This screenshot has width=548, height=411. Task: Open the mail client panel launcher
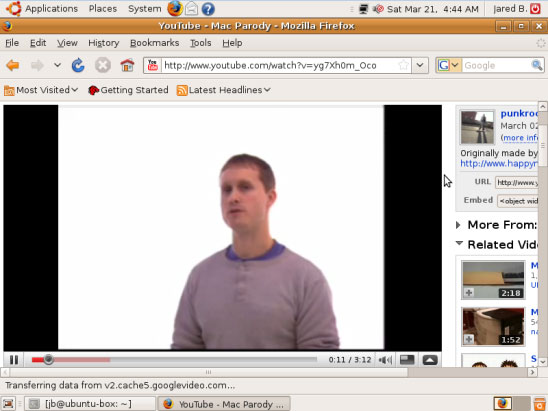[191, 9]
